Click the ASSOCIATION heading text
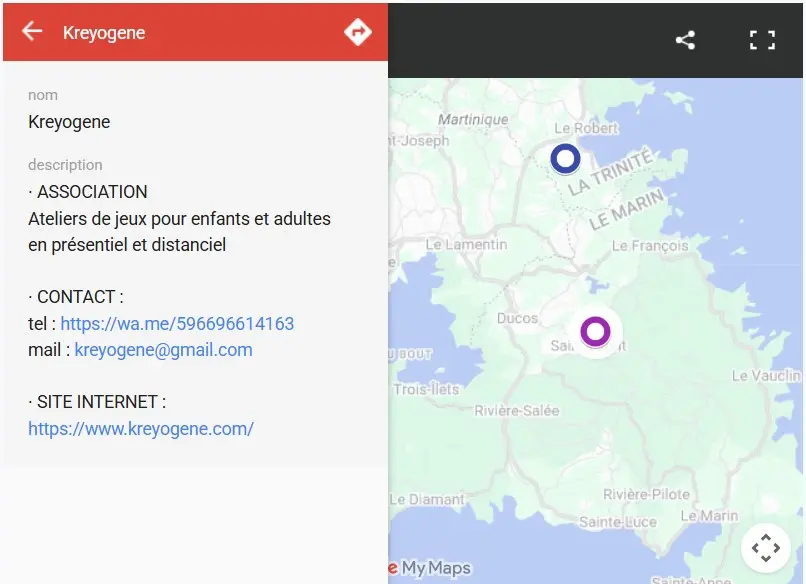The height and width of the screenshot is (584, 806). click(x=92, y=192)
